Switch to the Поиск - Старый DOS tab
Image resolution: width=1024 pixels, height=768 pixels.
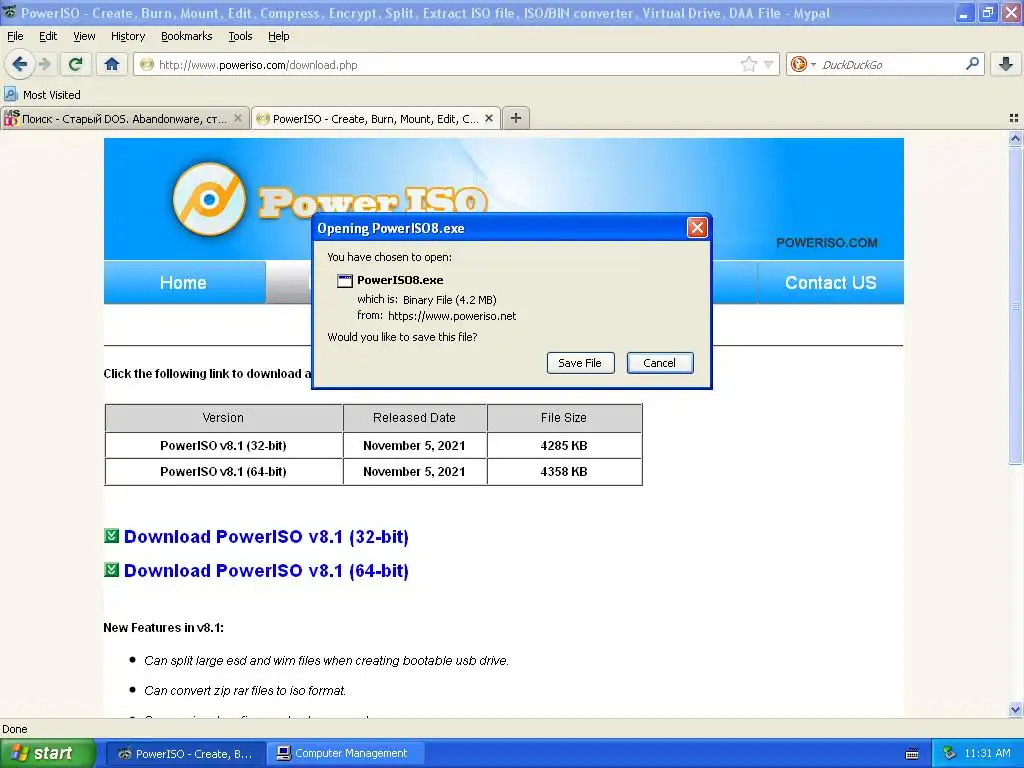(x=124, y=118)
